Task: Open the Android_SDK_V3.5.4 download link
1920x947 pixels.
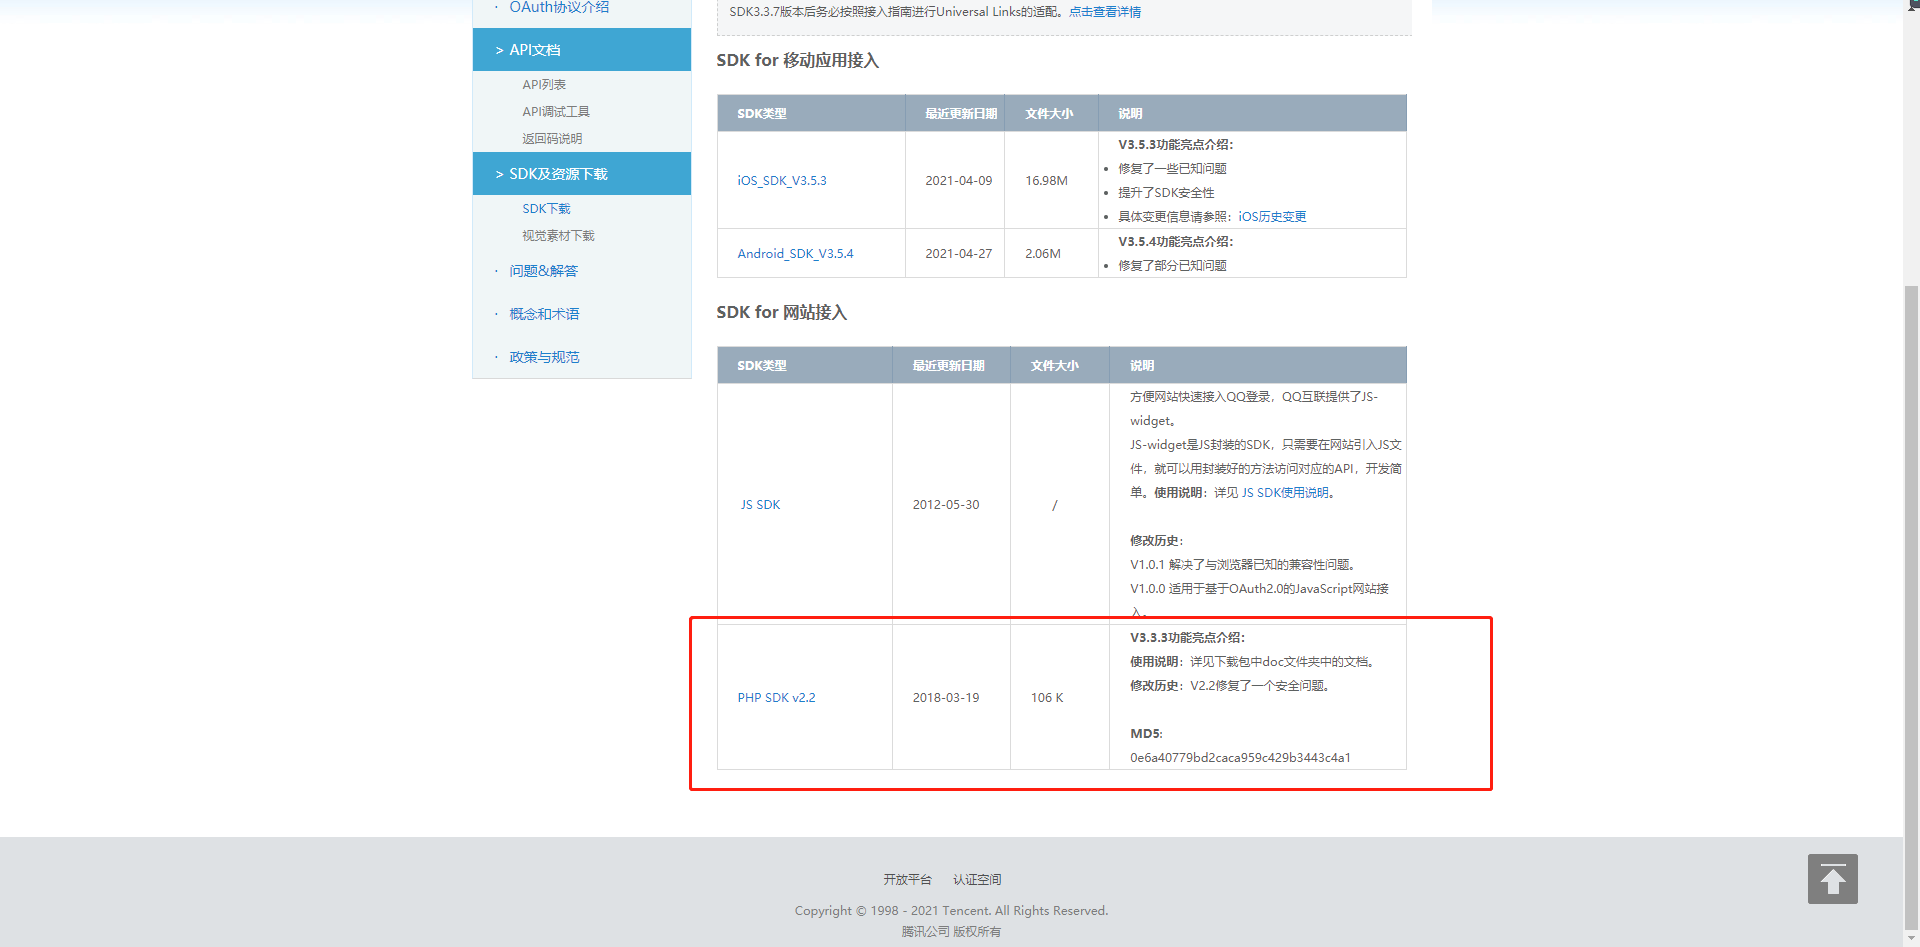Action: tap(795, 253)
